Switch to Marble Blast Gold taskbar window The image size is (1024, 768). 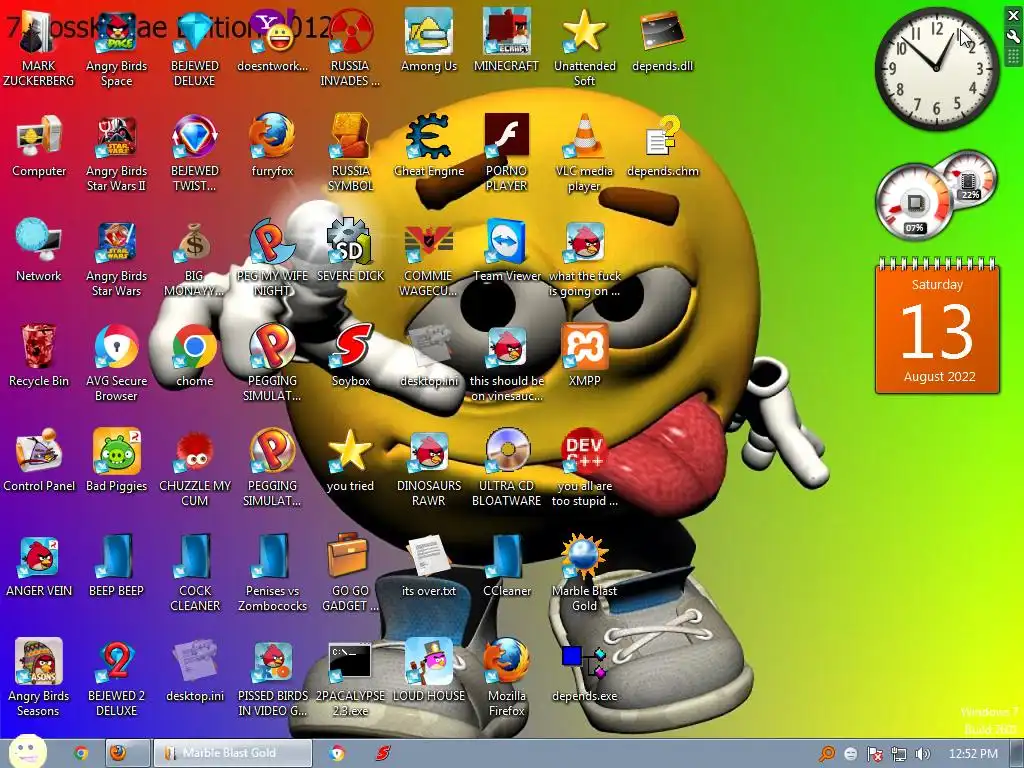[x=231, y=753]
